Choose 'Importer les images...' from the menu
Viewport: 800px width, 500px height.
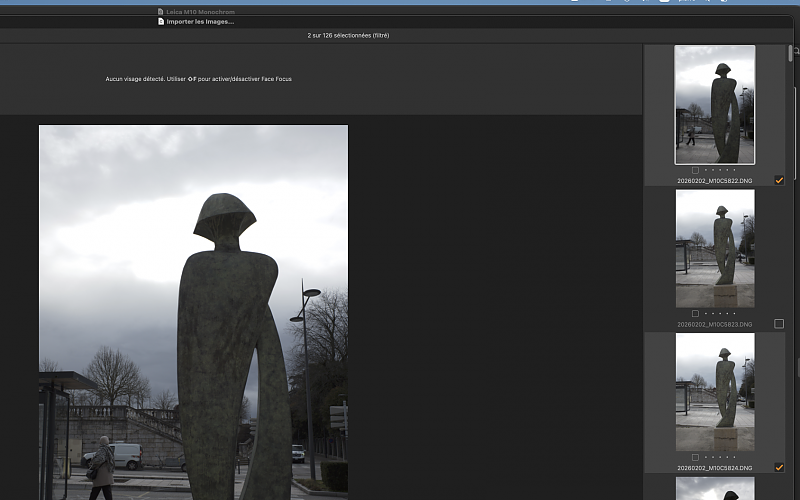coord(200,21)
